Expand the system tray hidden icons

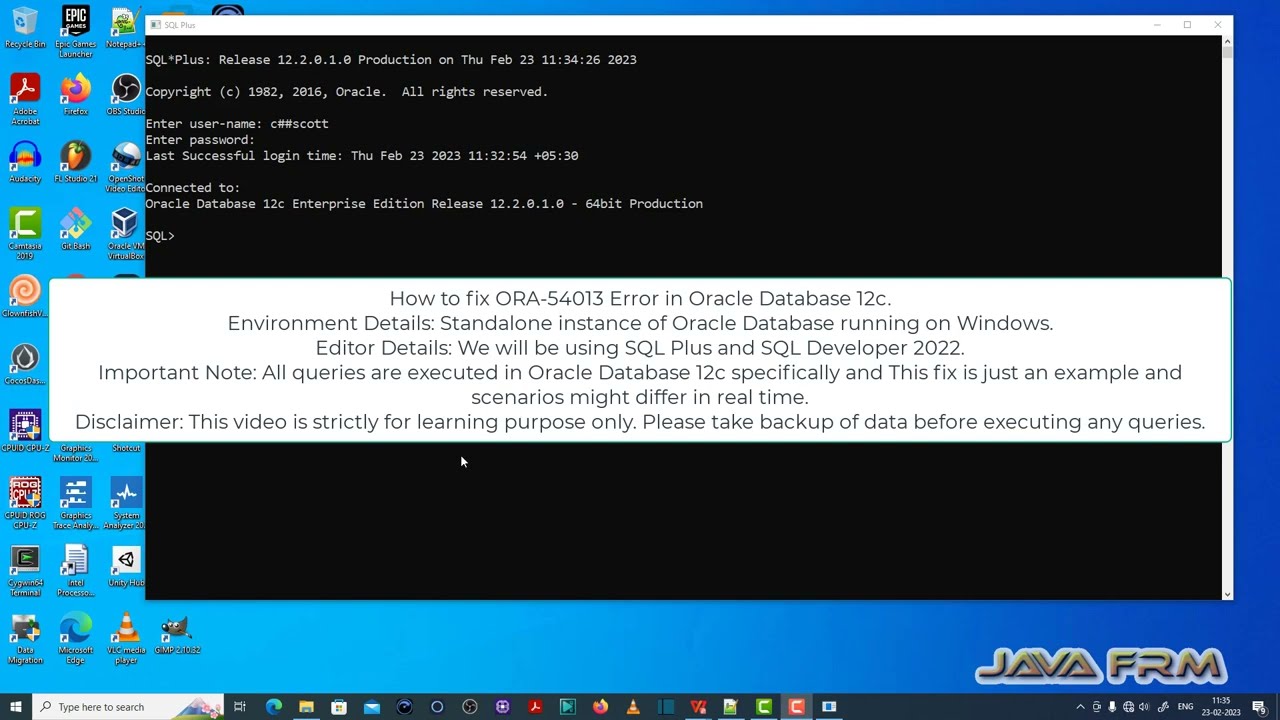[1080, 707]
